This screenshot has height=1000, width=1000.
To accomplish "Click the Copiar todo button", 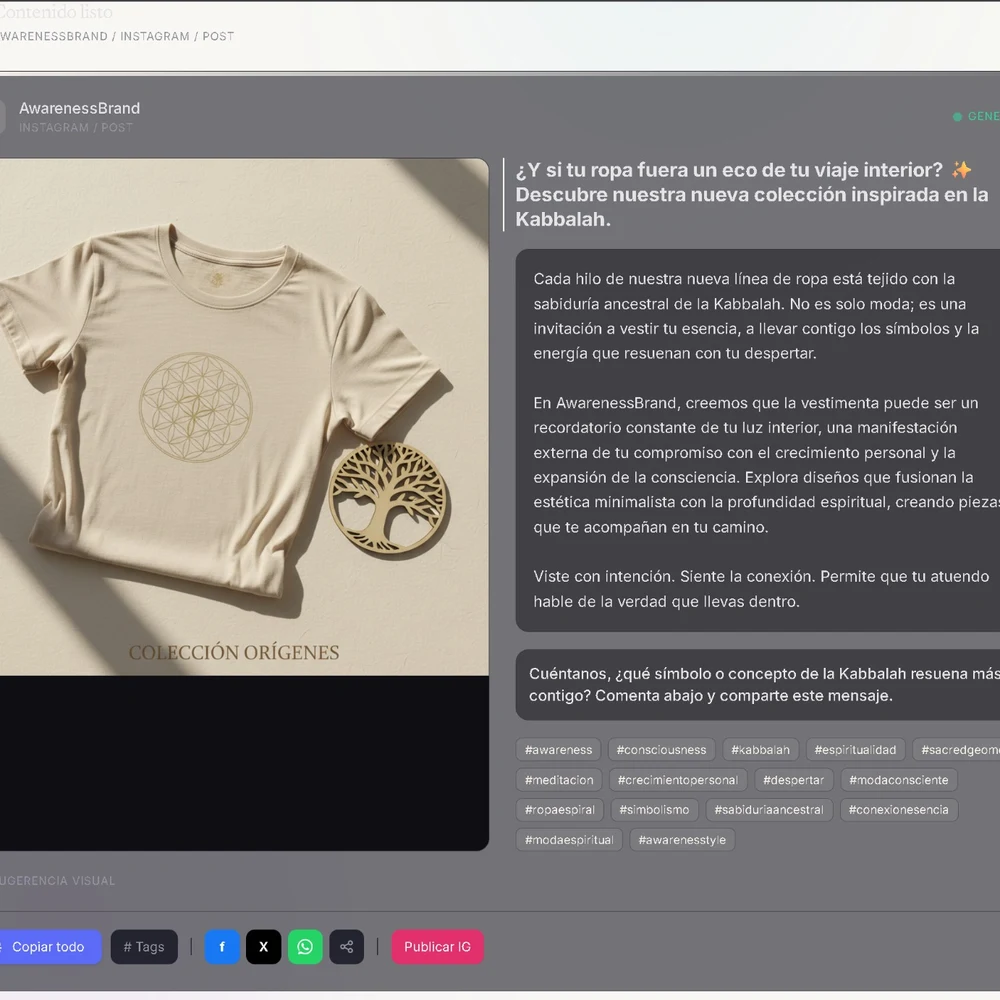I will (48, 946).
